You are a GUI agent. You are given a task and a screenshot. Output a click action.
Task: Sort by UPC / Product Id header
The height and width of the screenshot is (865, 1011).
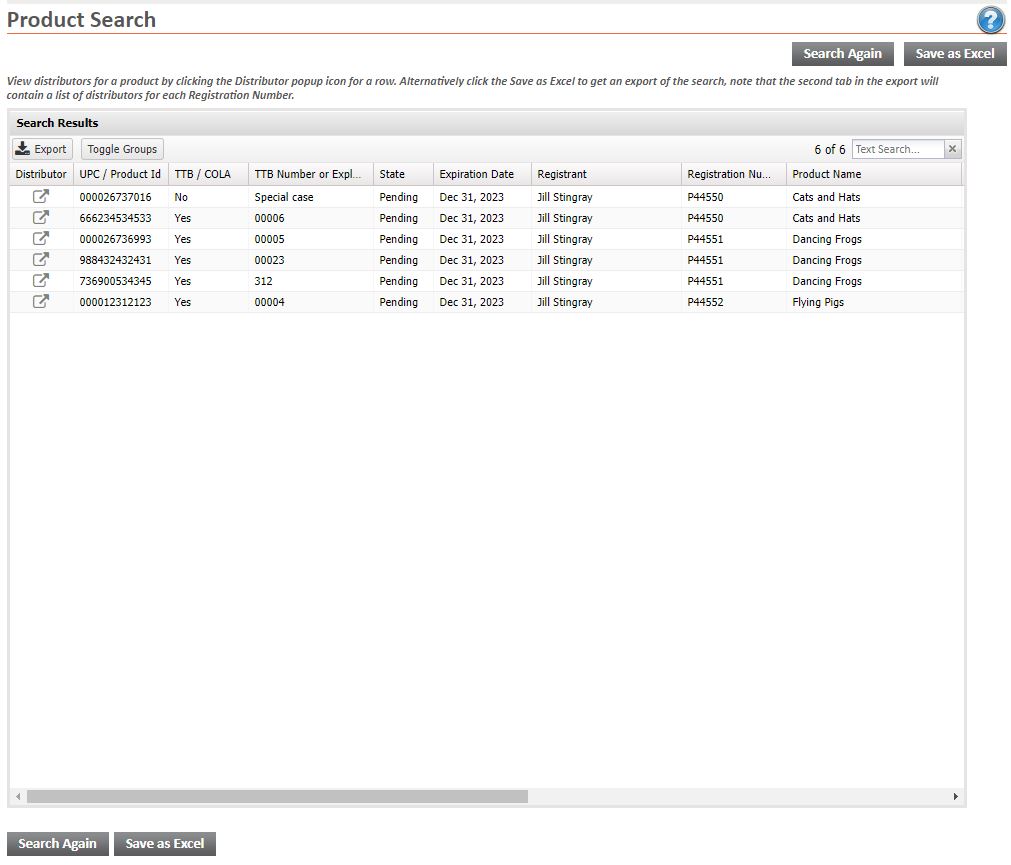coord(121,174)
